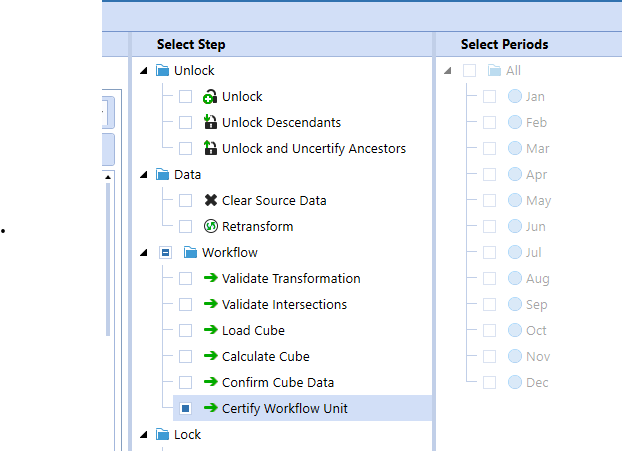Screen dimensions: 622x451
Task: Click the Select Step column header
Action: (191, 44)
